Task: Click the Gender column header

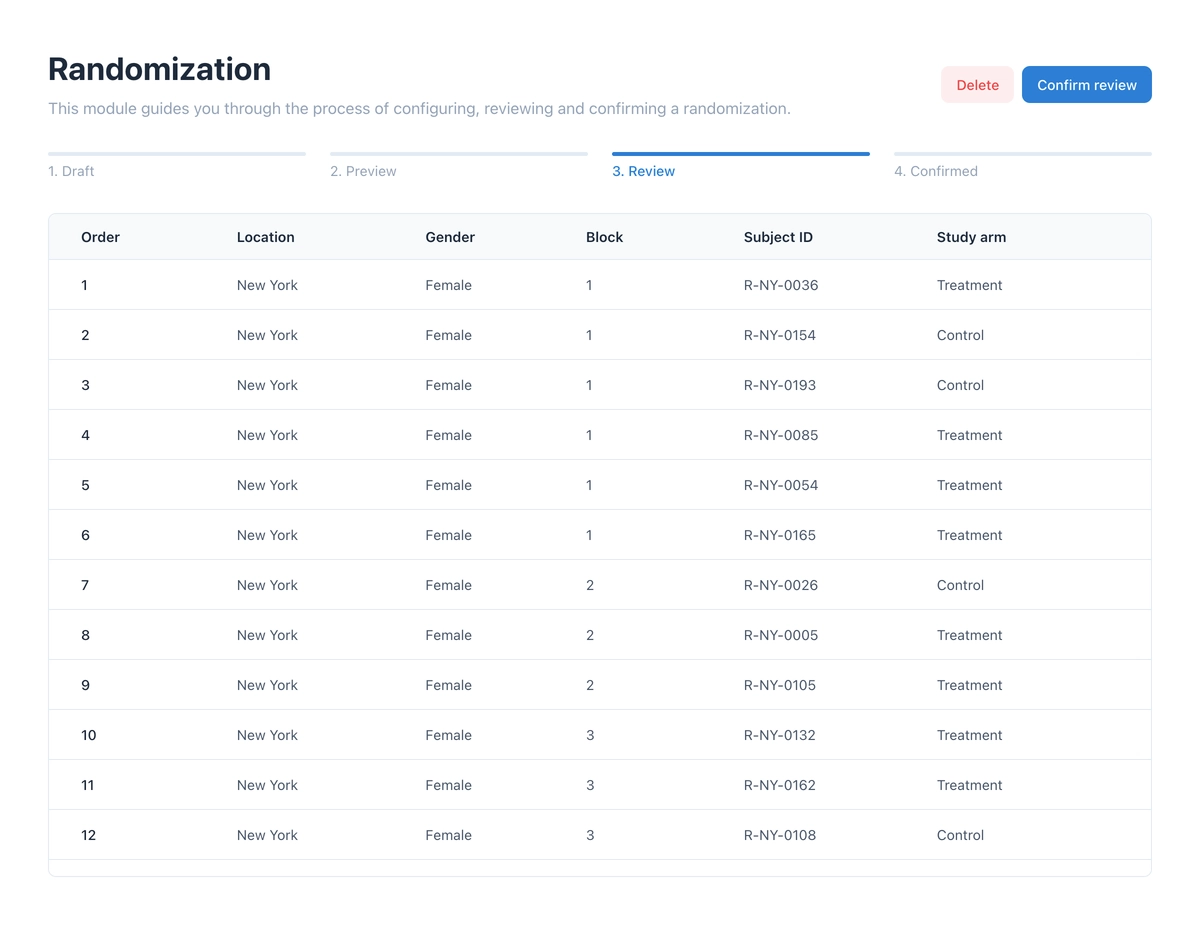Action: pos(450,237)
